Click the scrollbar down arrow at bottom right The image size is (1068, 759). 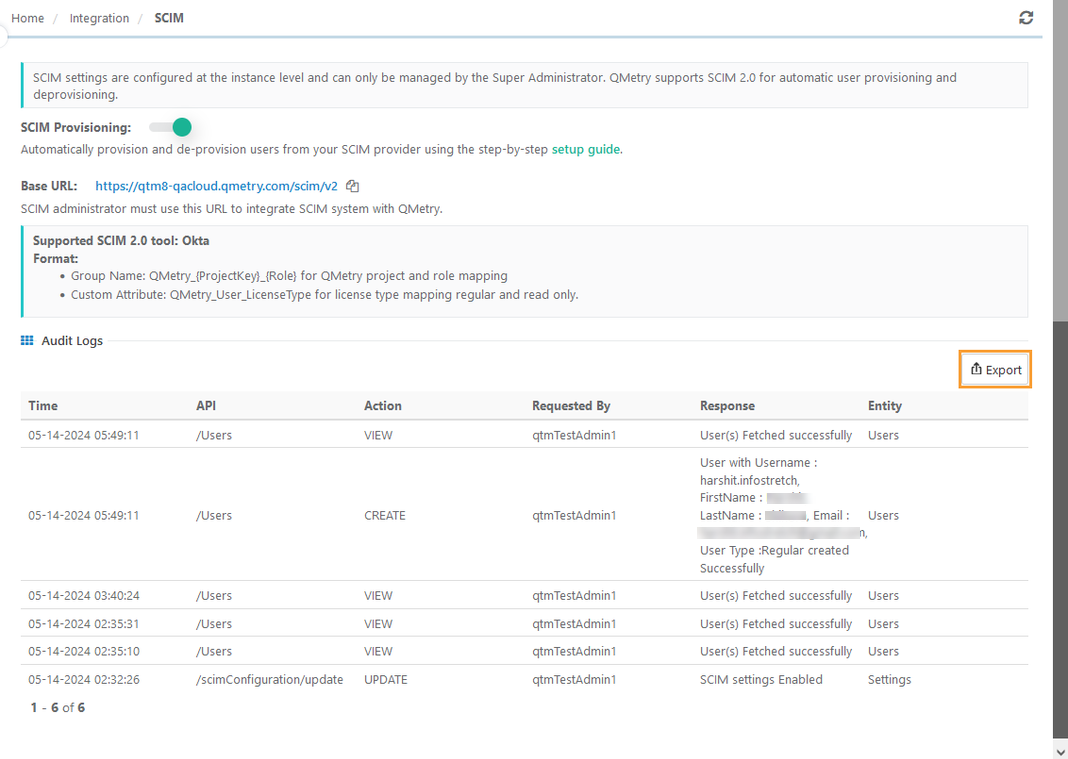point(1059,749)
